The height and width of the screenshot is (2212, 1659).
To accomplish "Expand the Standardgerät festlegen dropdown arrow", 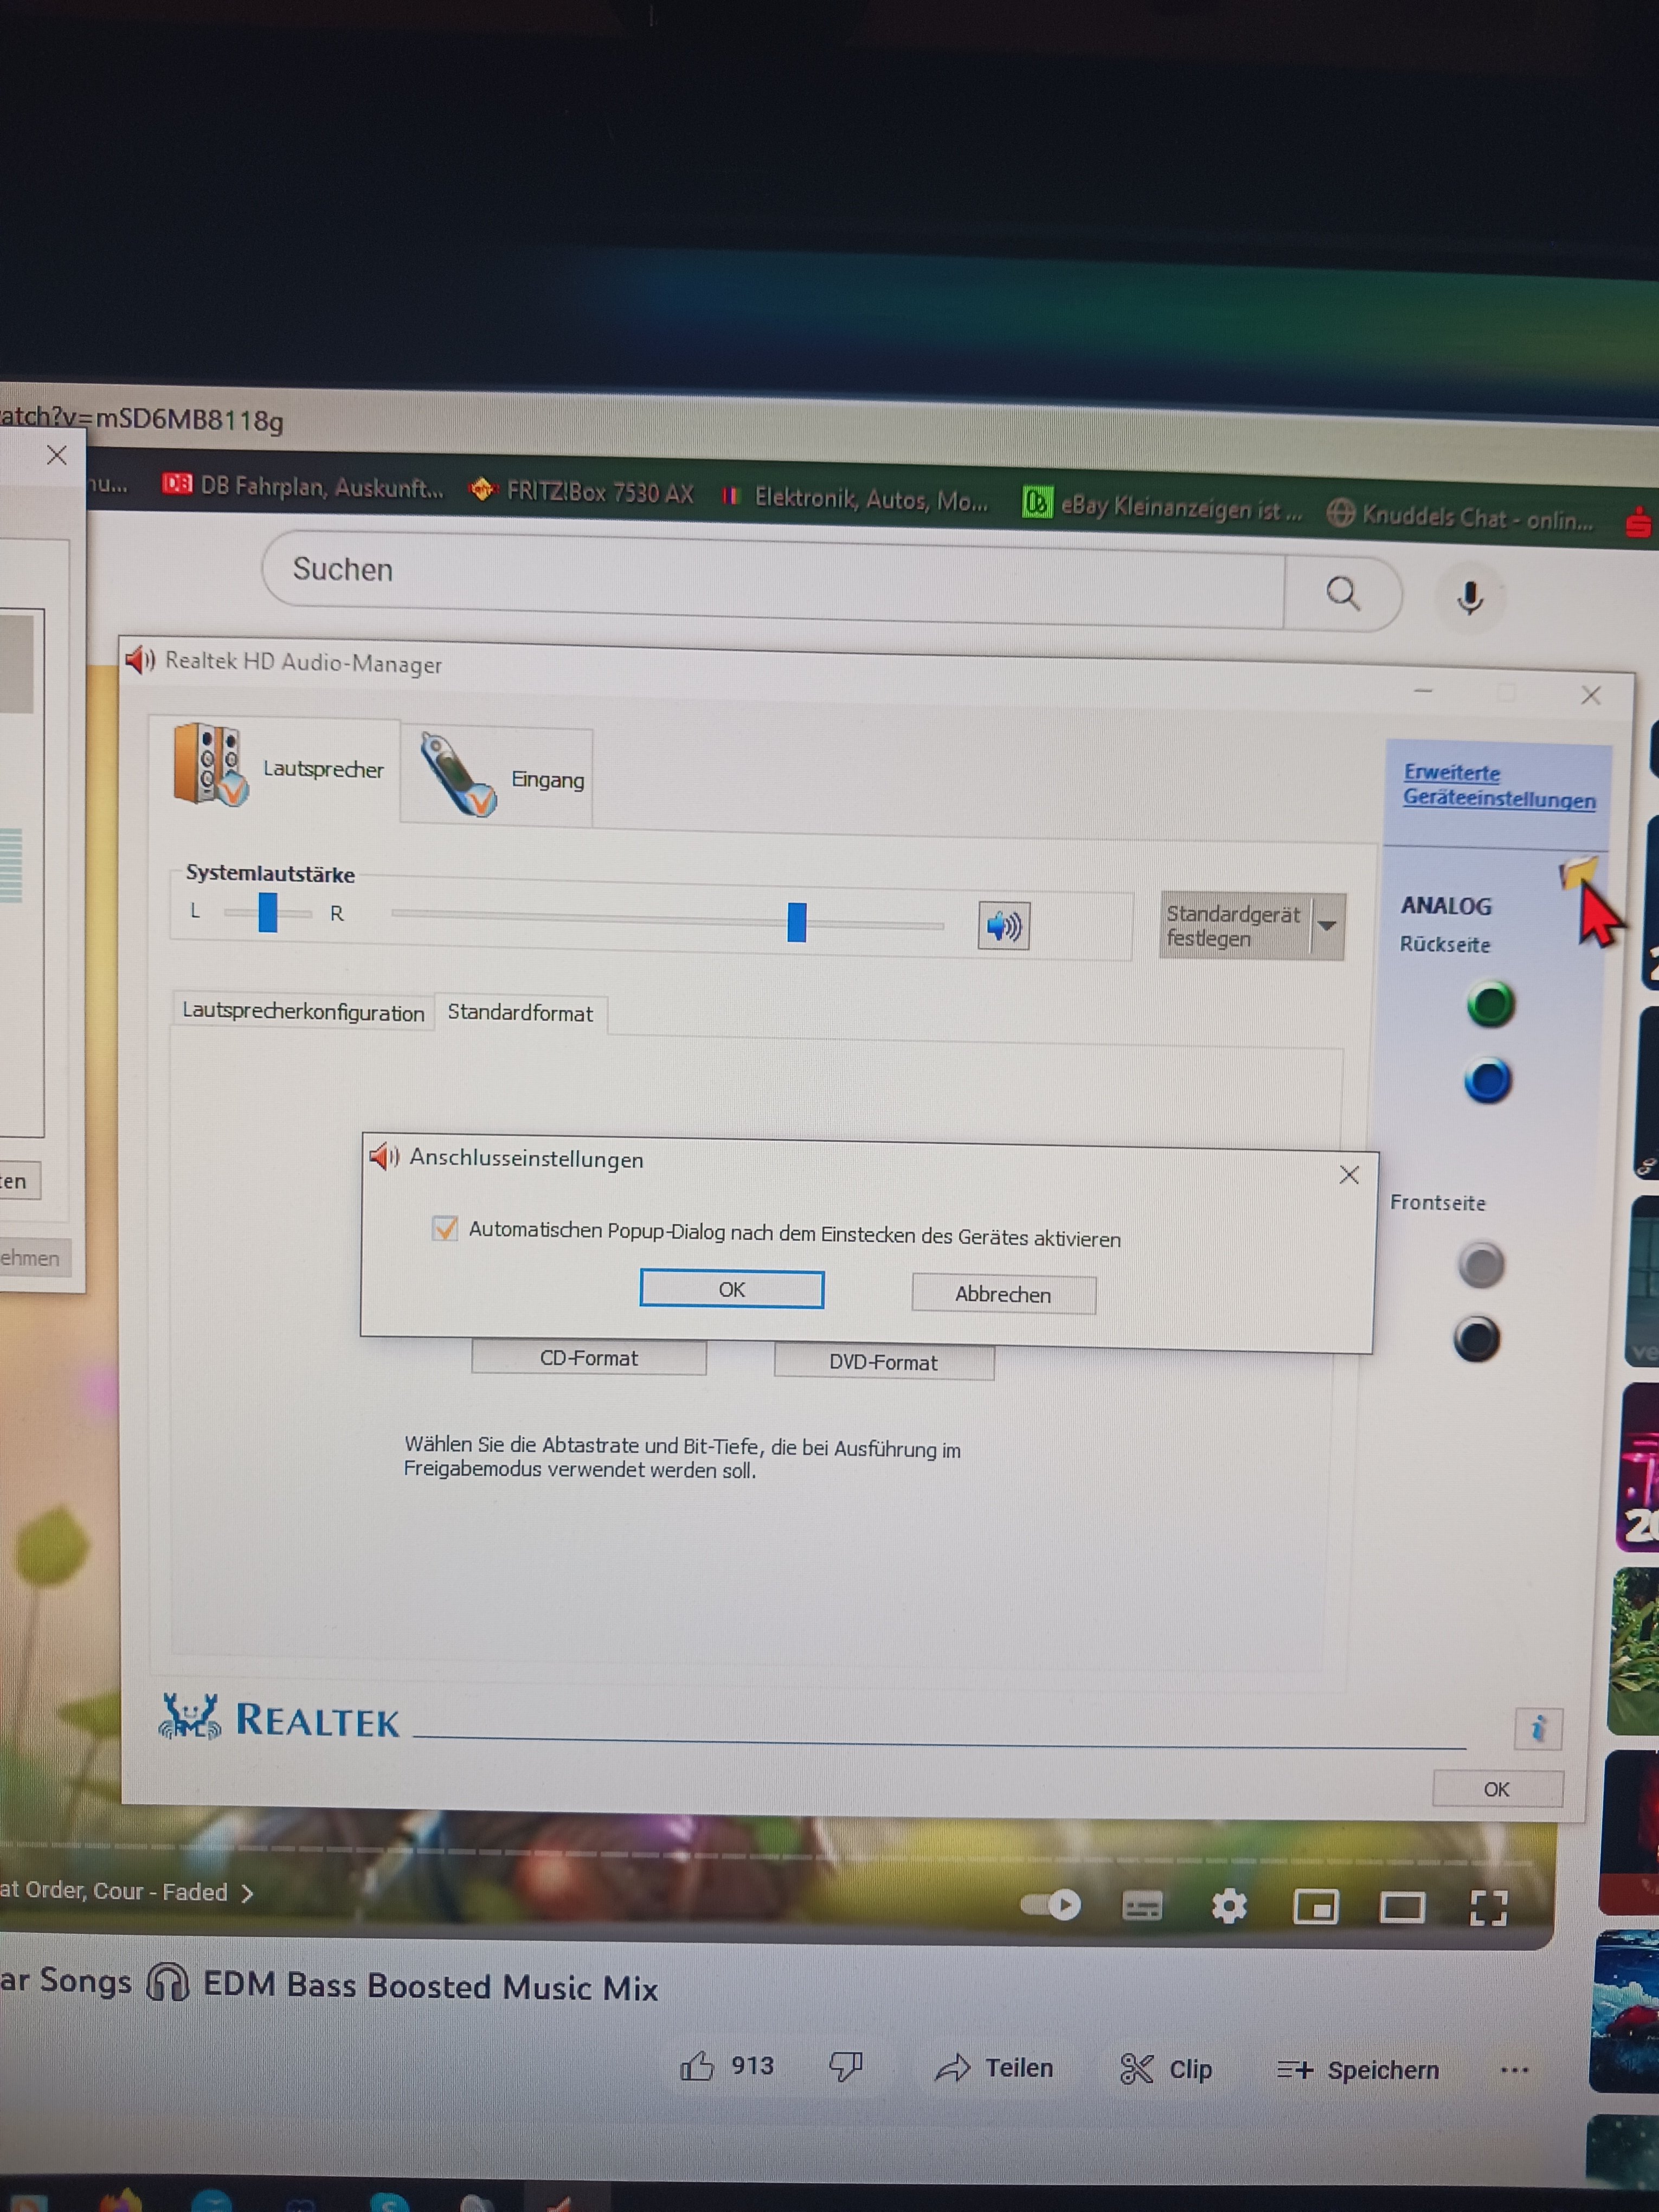I will tap(1327, 926).
